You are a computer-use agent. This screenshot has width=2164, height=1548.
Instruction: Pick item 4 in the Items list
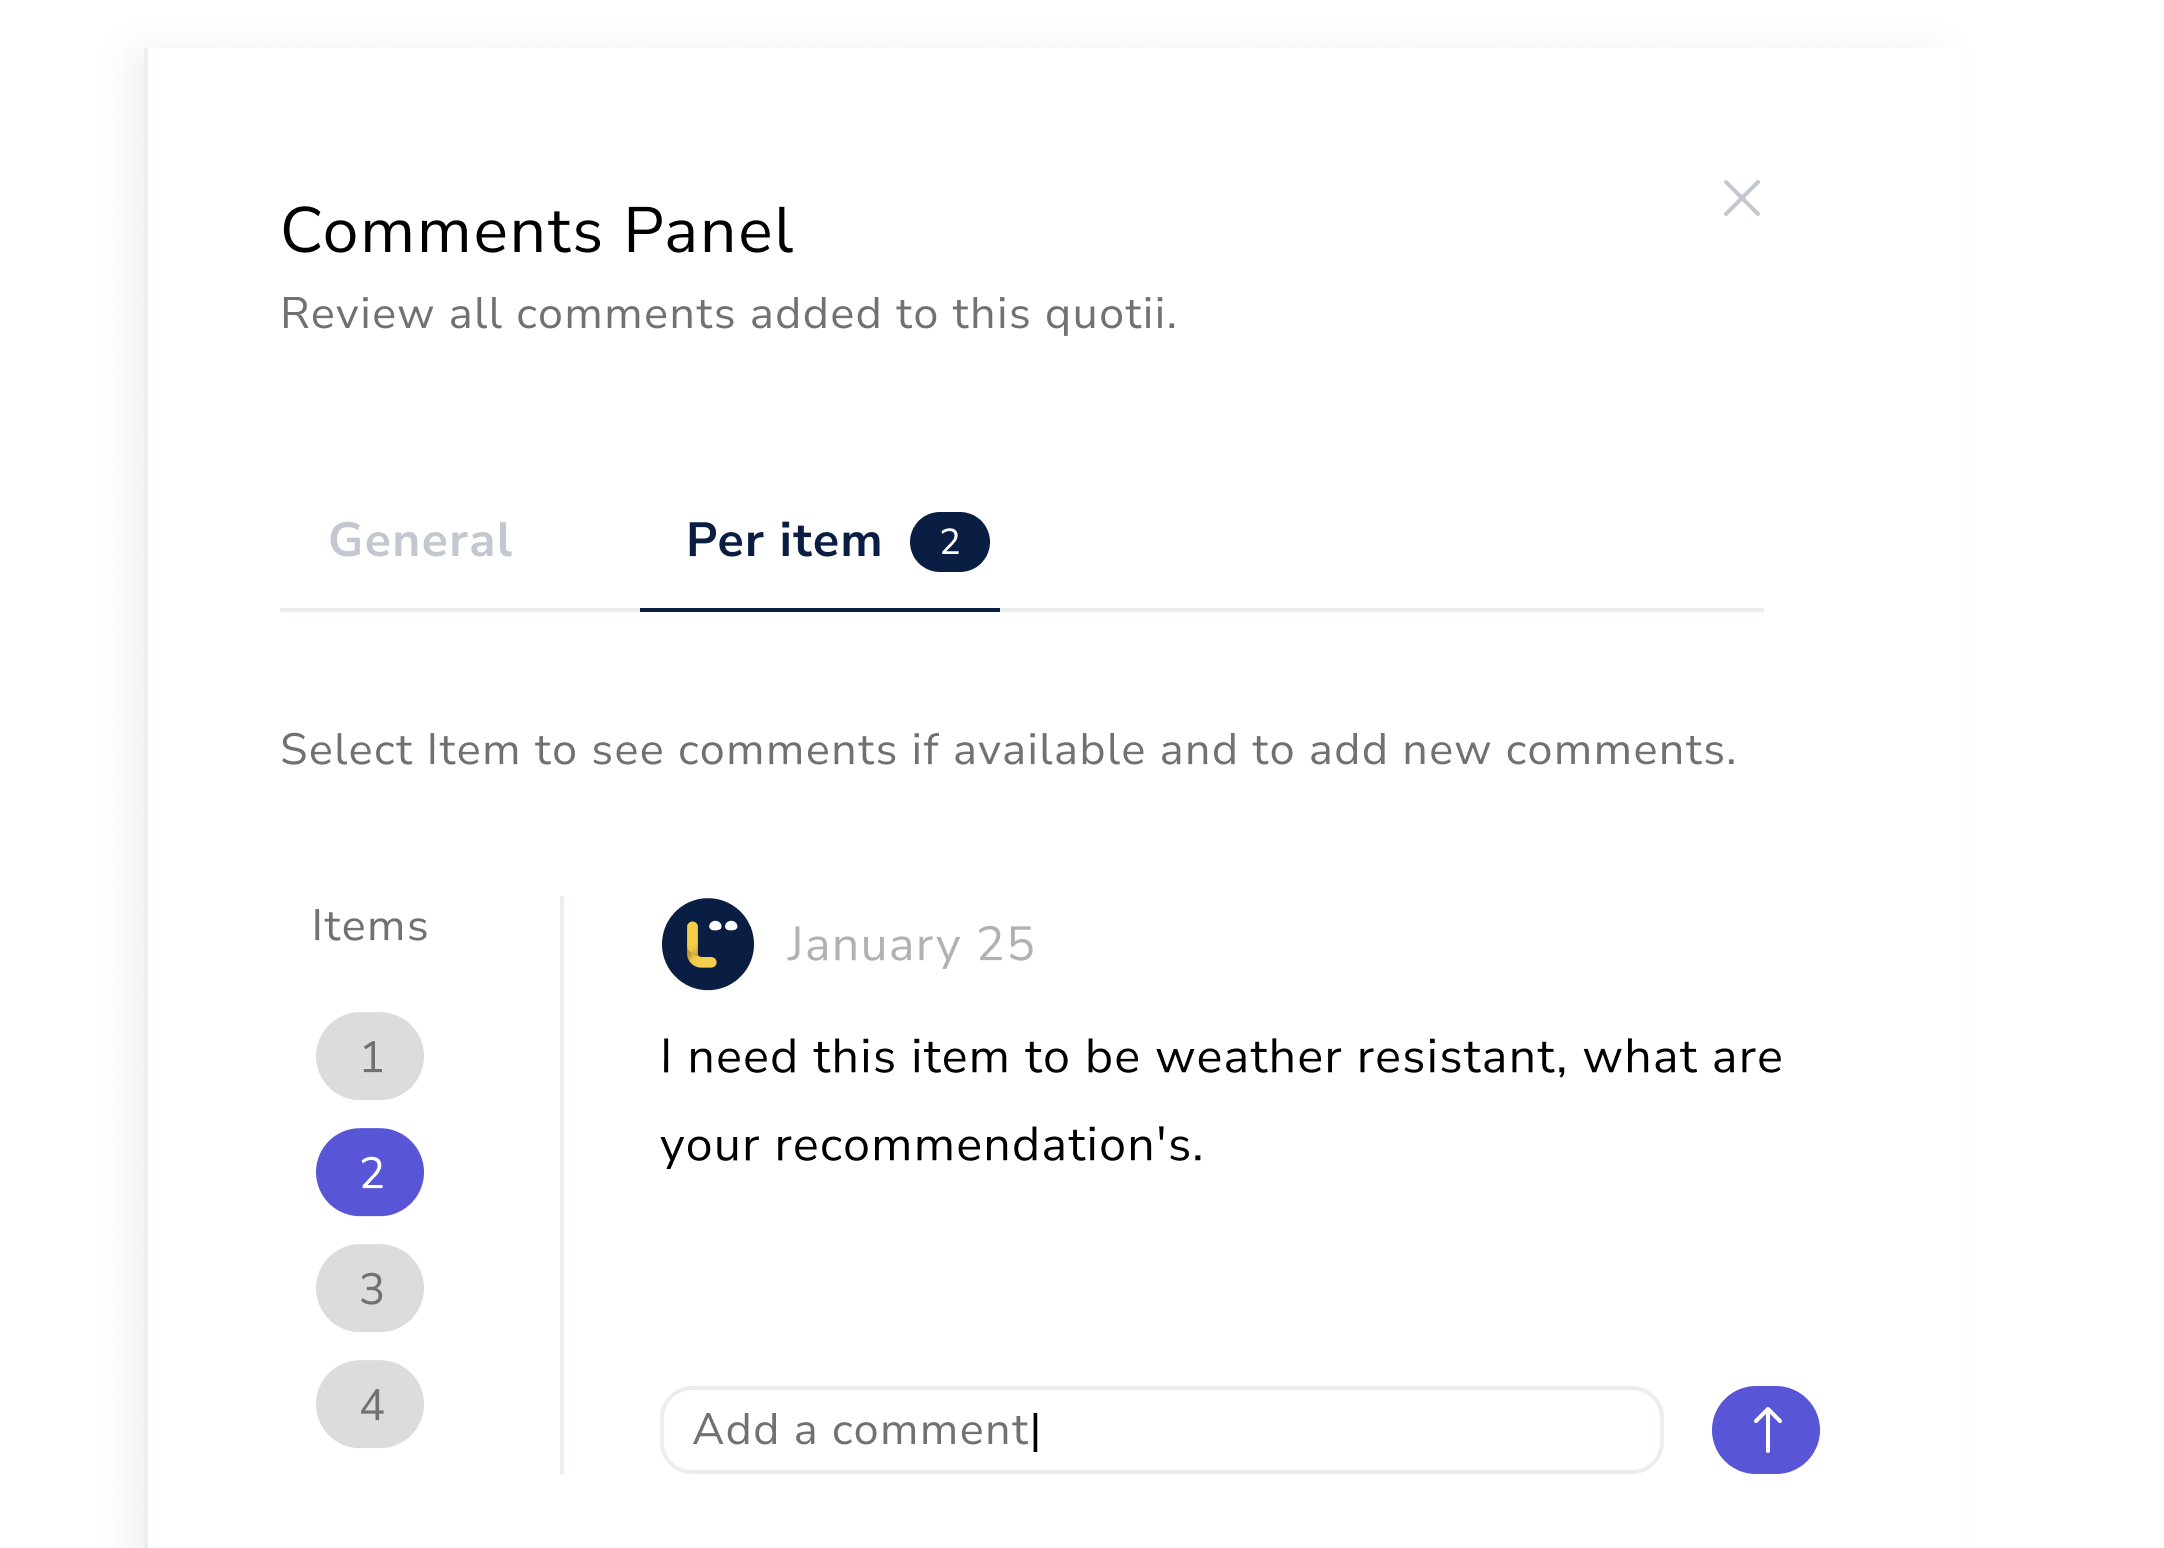click(370, 1404)
